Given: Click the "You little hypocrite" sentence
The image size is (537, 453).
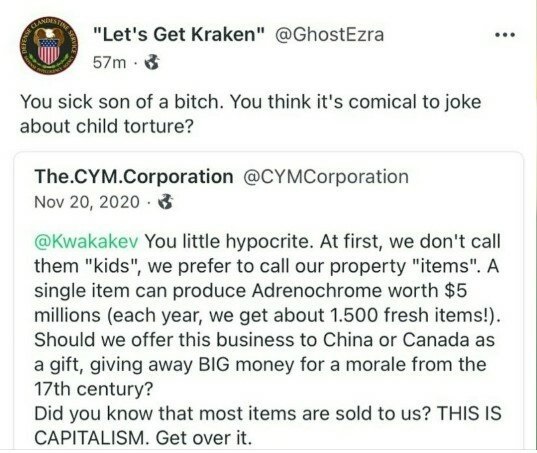Looking at the screenshot, I should point(230,241).
